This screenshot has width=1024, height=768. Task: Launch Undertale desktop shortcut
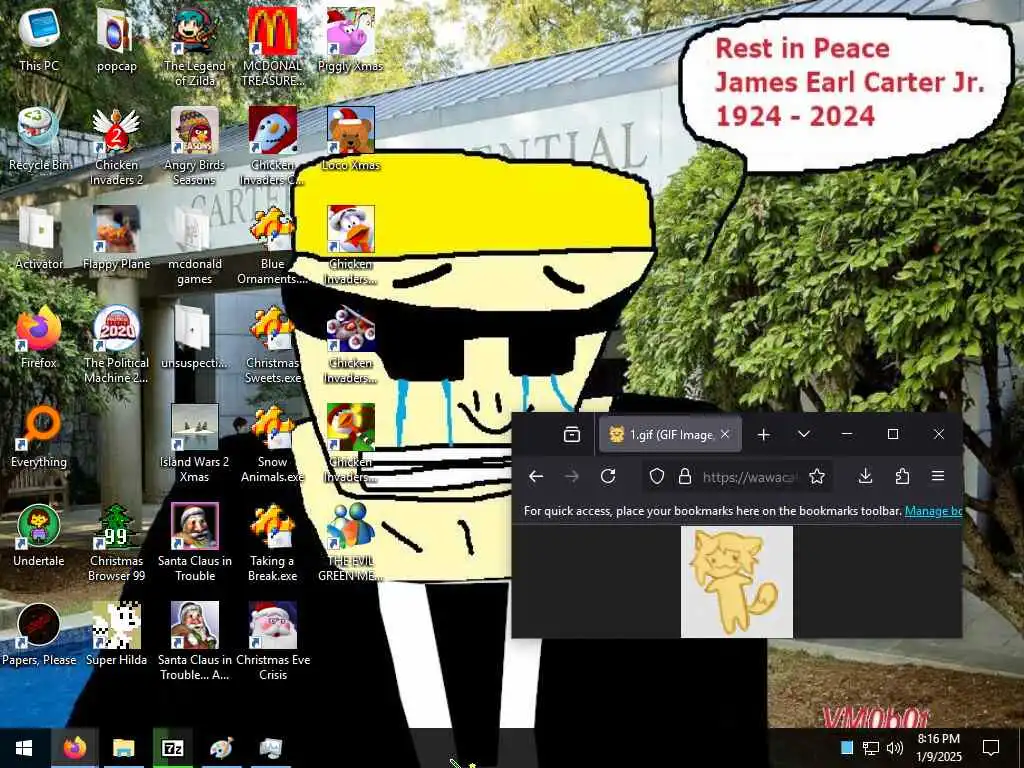coord(39,534)
